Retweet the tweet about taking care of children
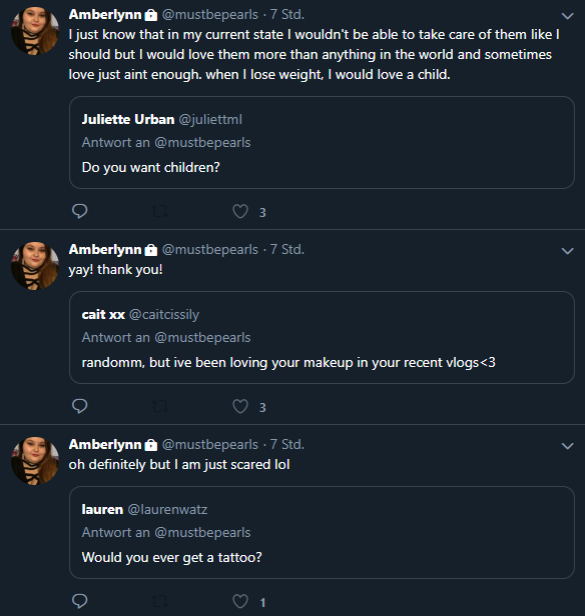The width and height of the screenshot is (585, 616). [x=160, y=211]
